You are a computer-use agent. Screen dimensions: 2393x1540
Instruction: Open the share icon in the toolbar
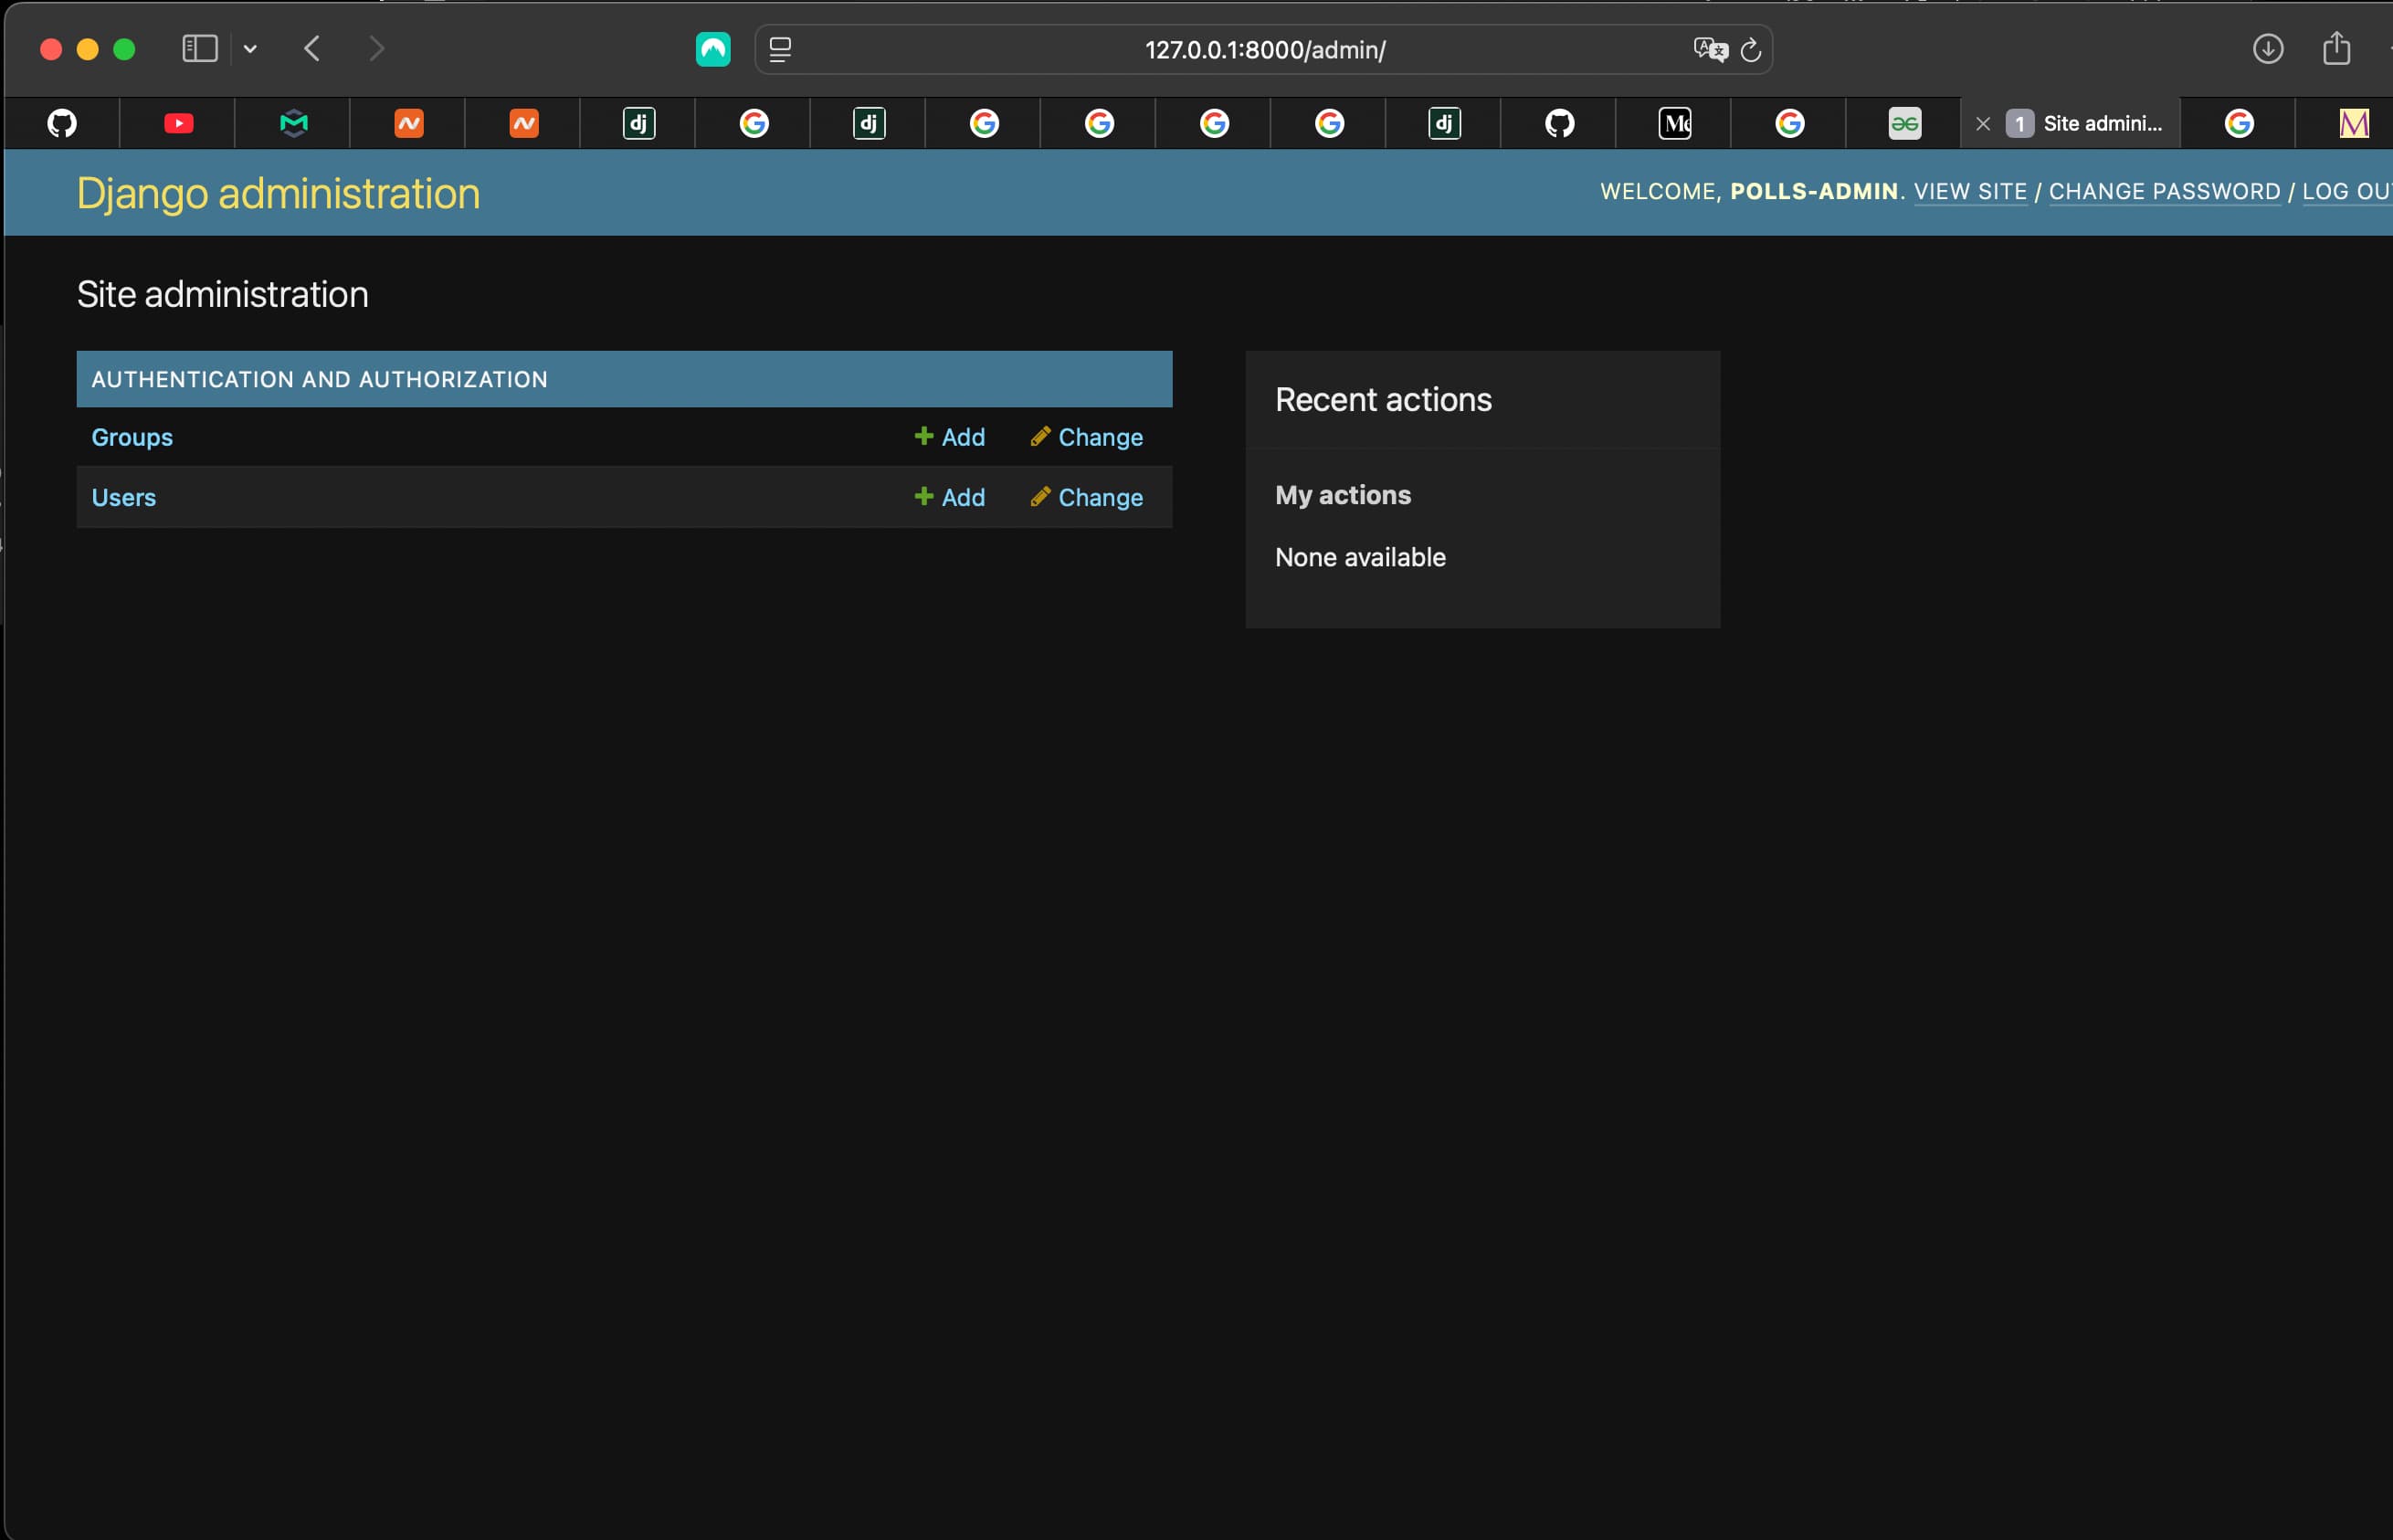point(2336,49)
